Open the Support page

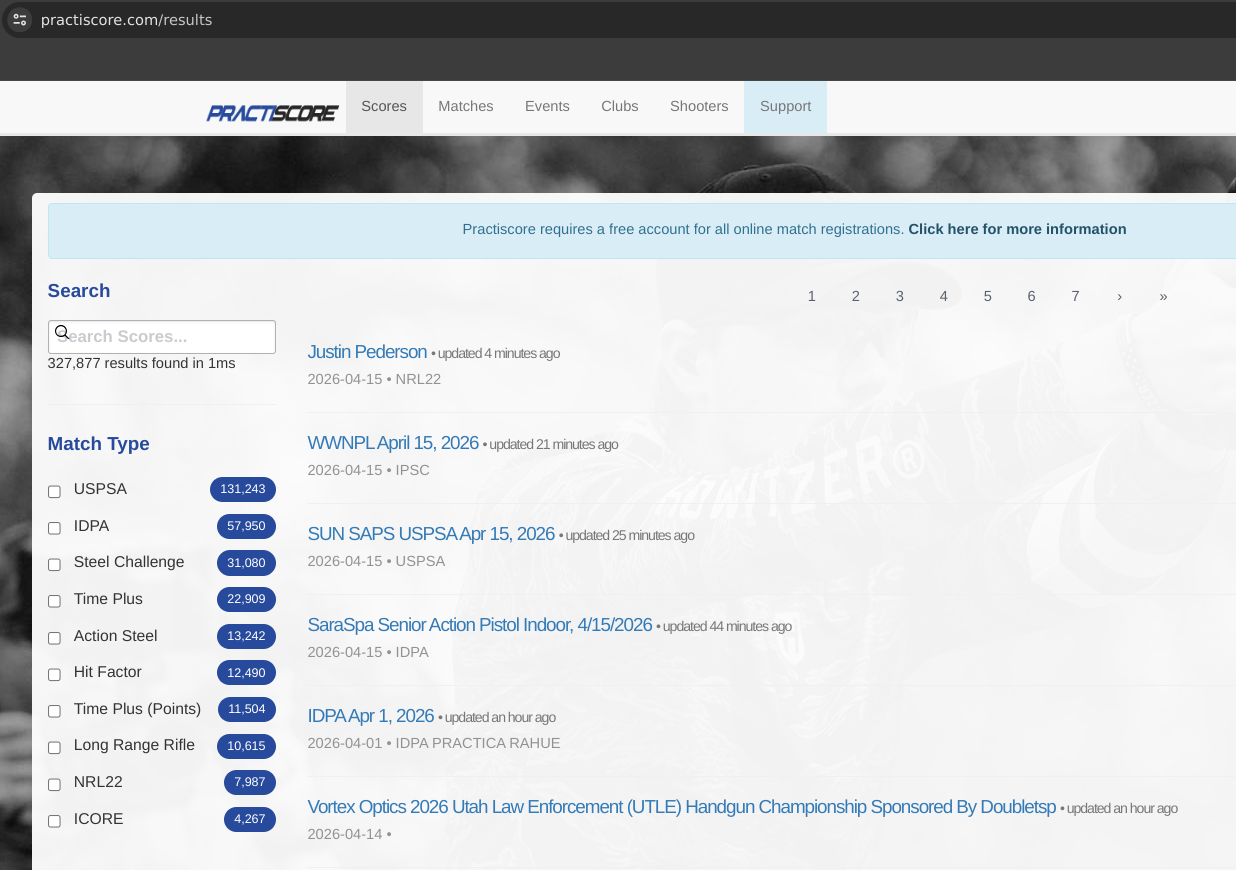785,106
